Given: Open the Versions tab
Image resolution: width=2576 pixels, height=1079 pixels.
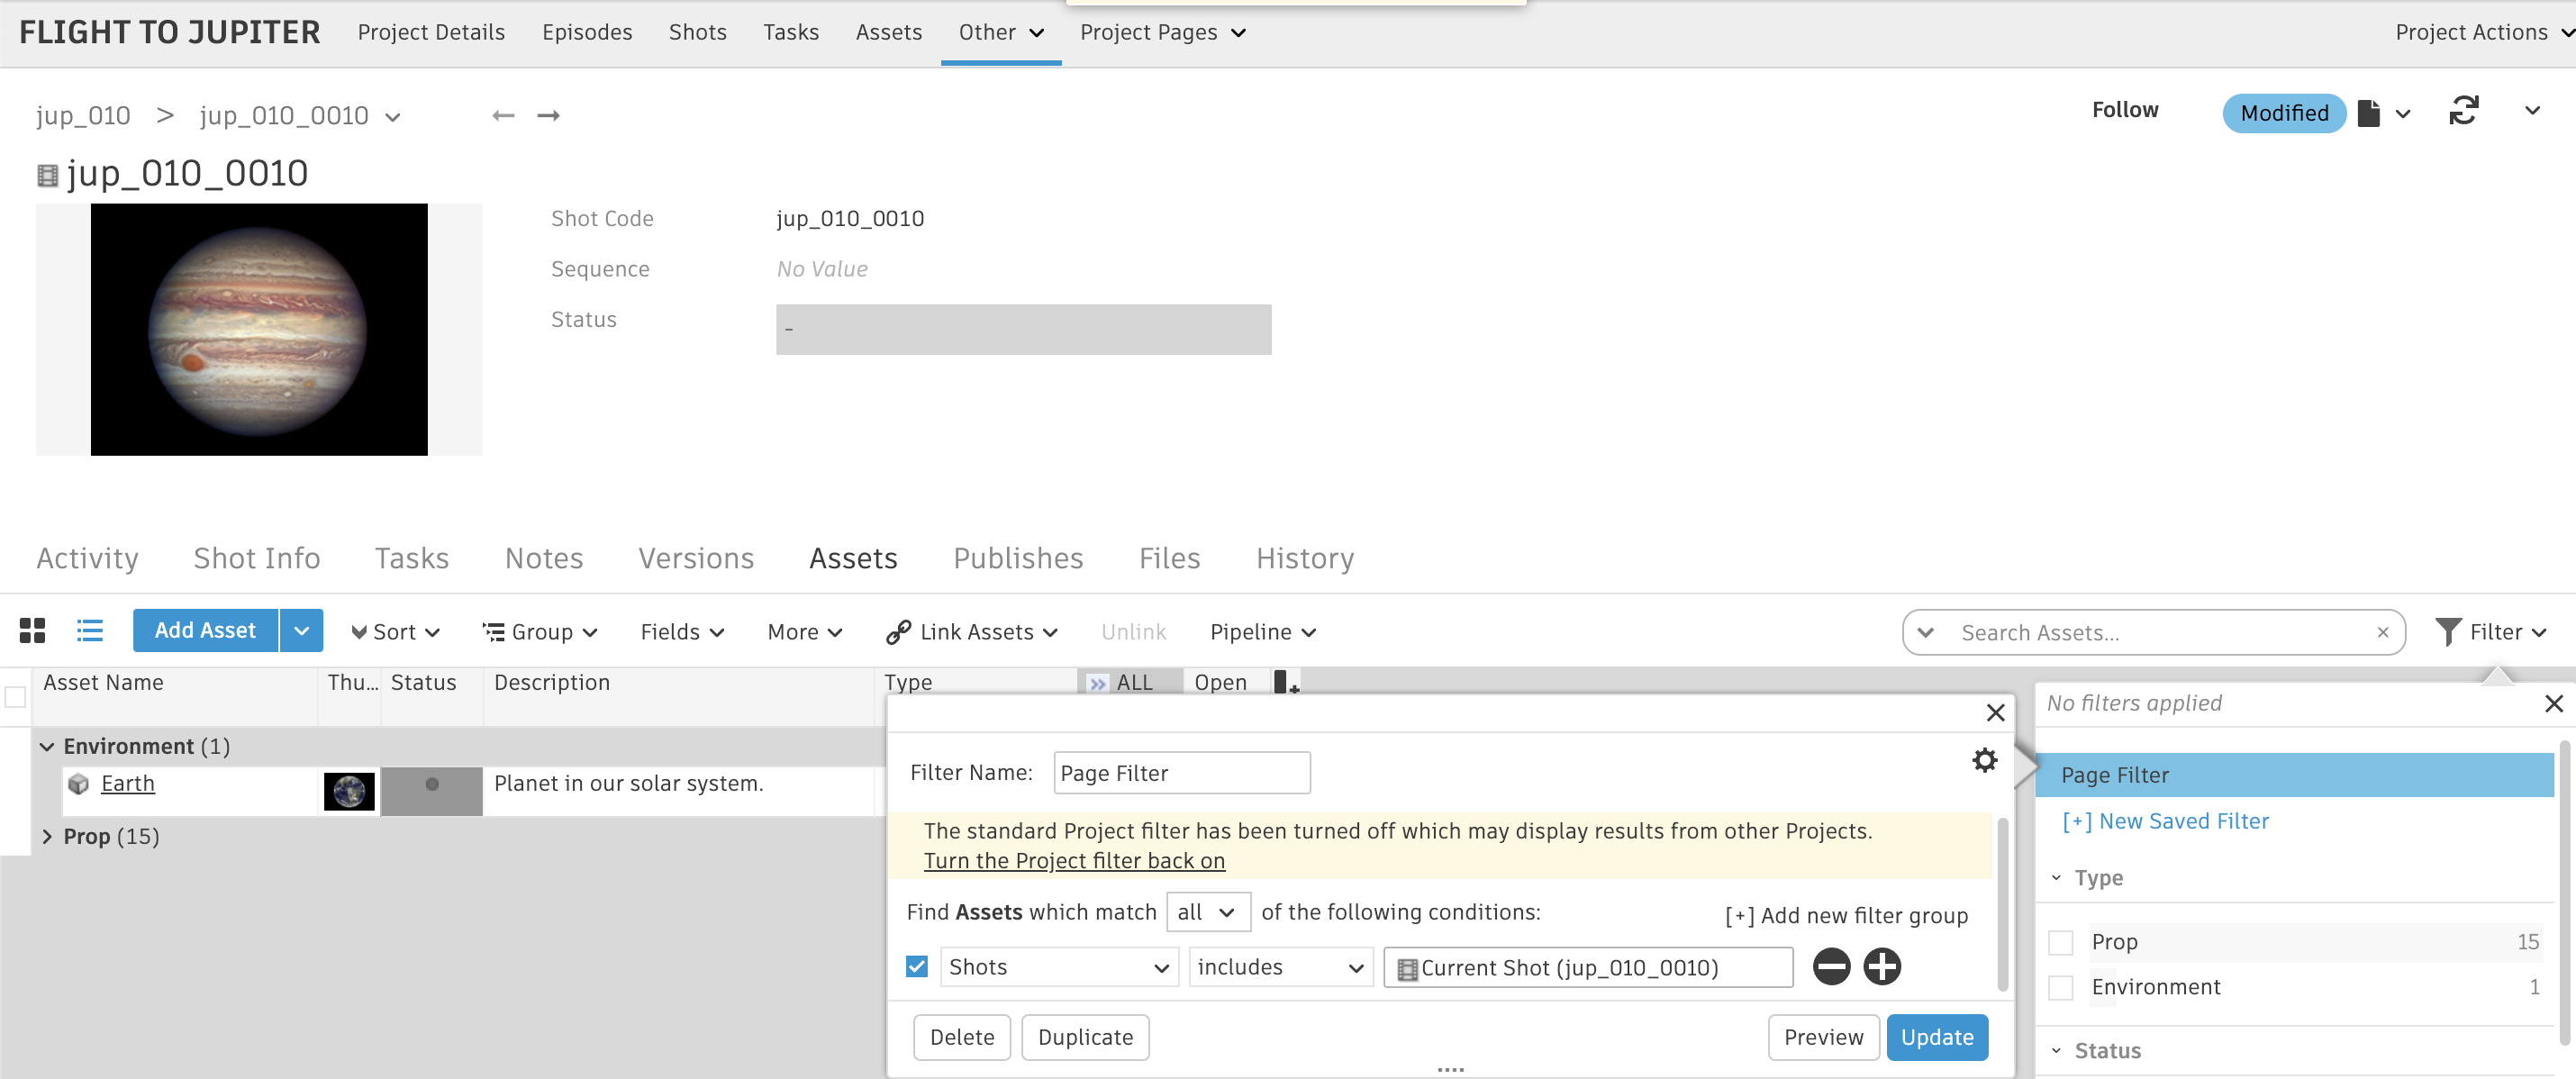Looking at the screenshot, I should pos(696,558).
